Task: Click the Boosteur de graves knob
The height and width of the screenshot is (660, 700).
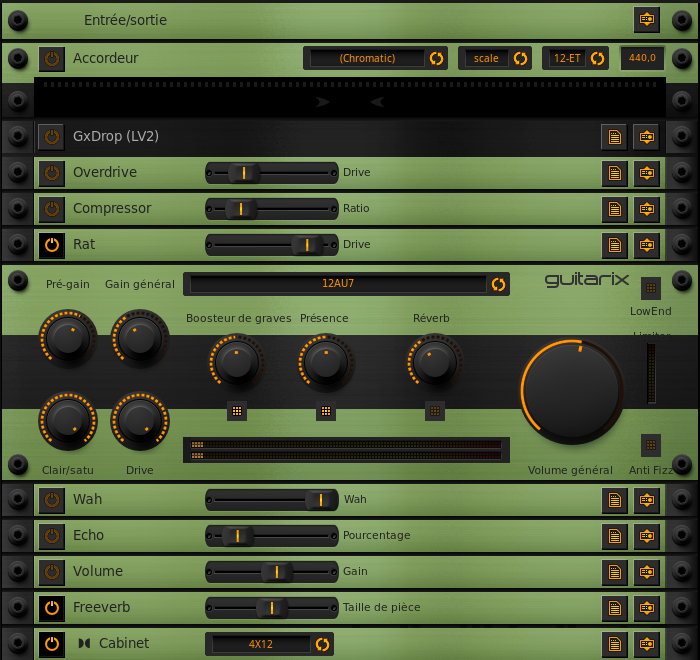Action: click(x=237, y=363)
